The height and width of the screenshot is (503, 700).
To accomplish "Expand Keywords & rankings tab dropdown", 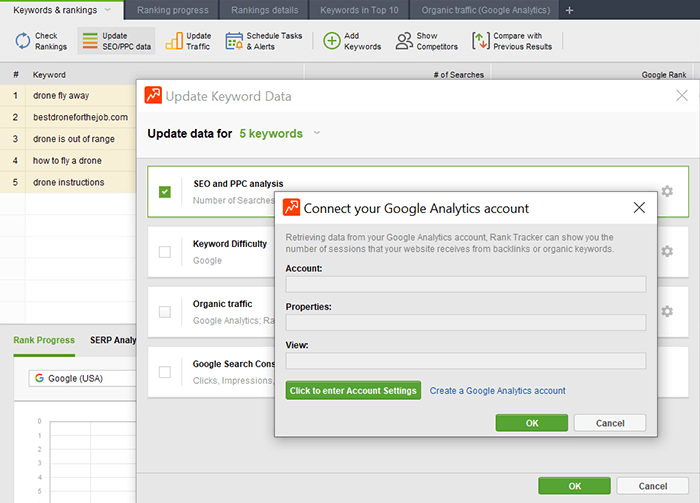I will pos(108,10).
